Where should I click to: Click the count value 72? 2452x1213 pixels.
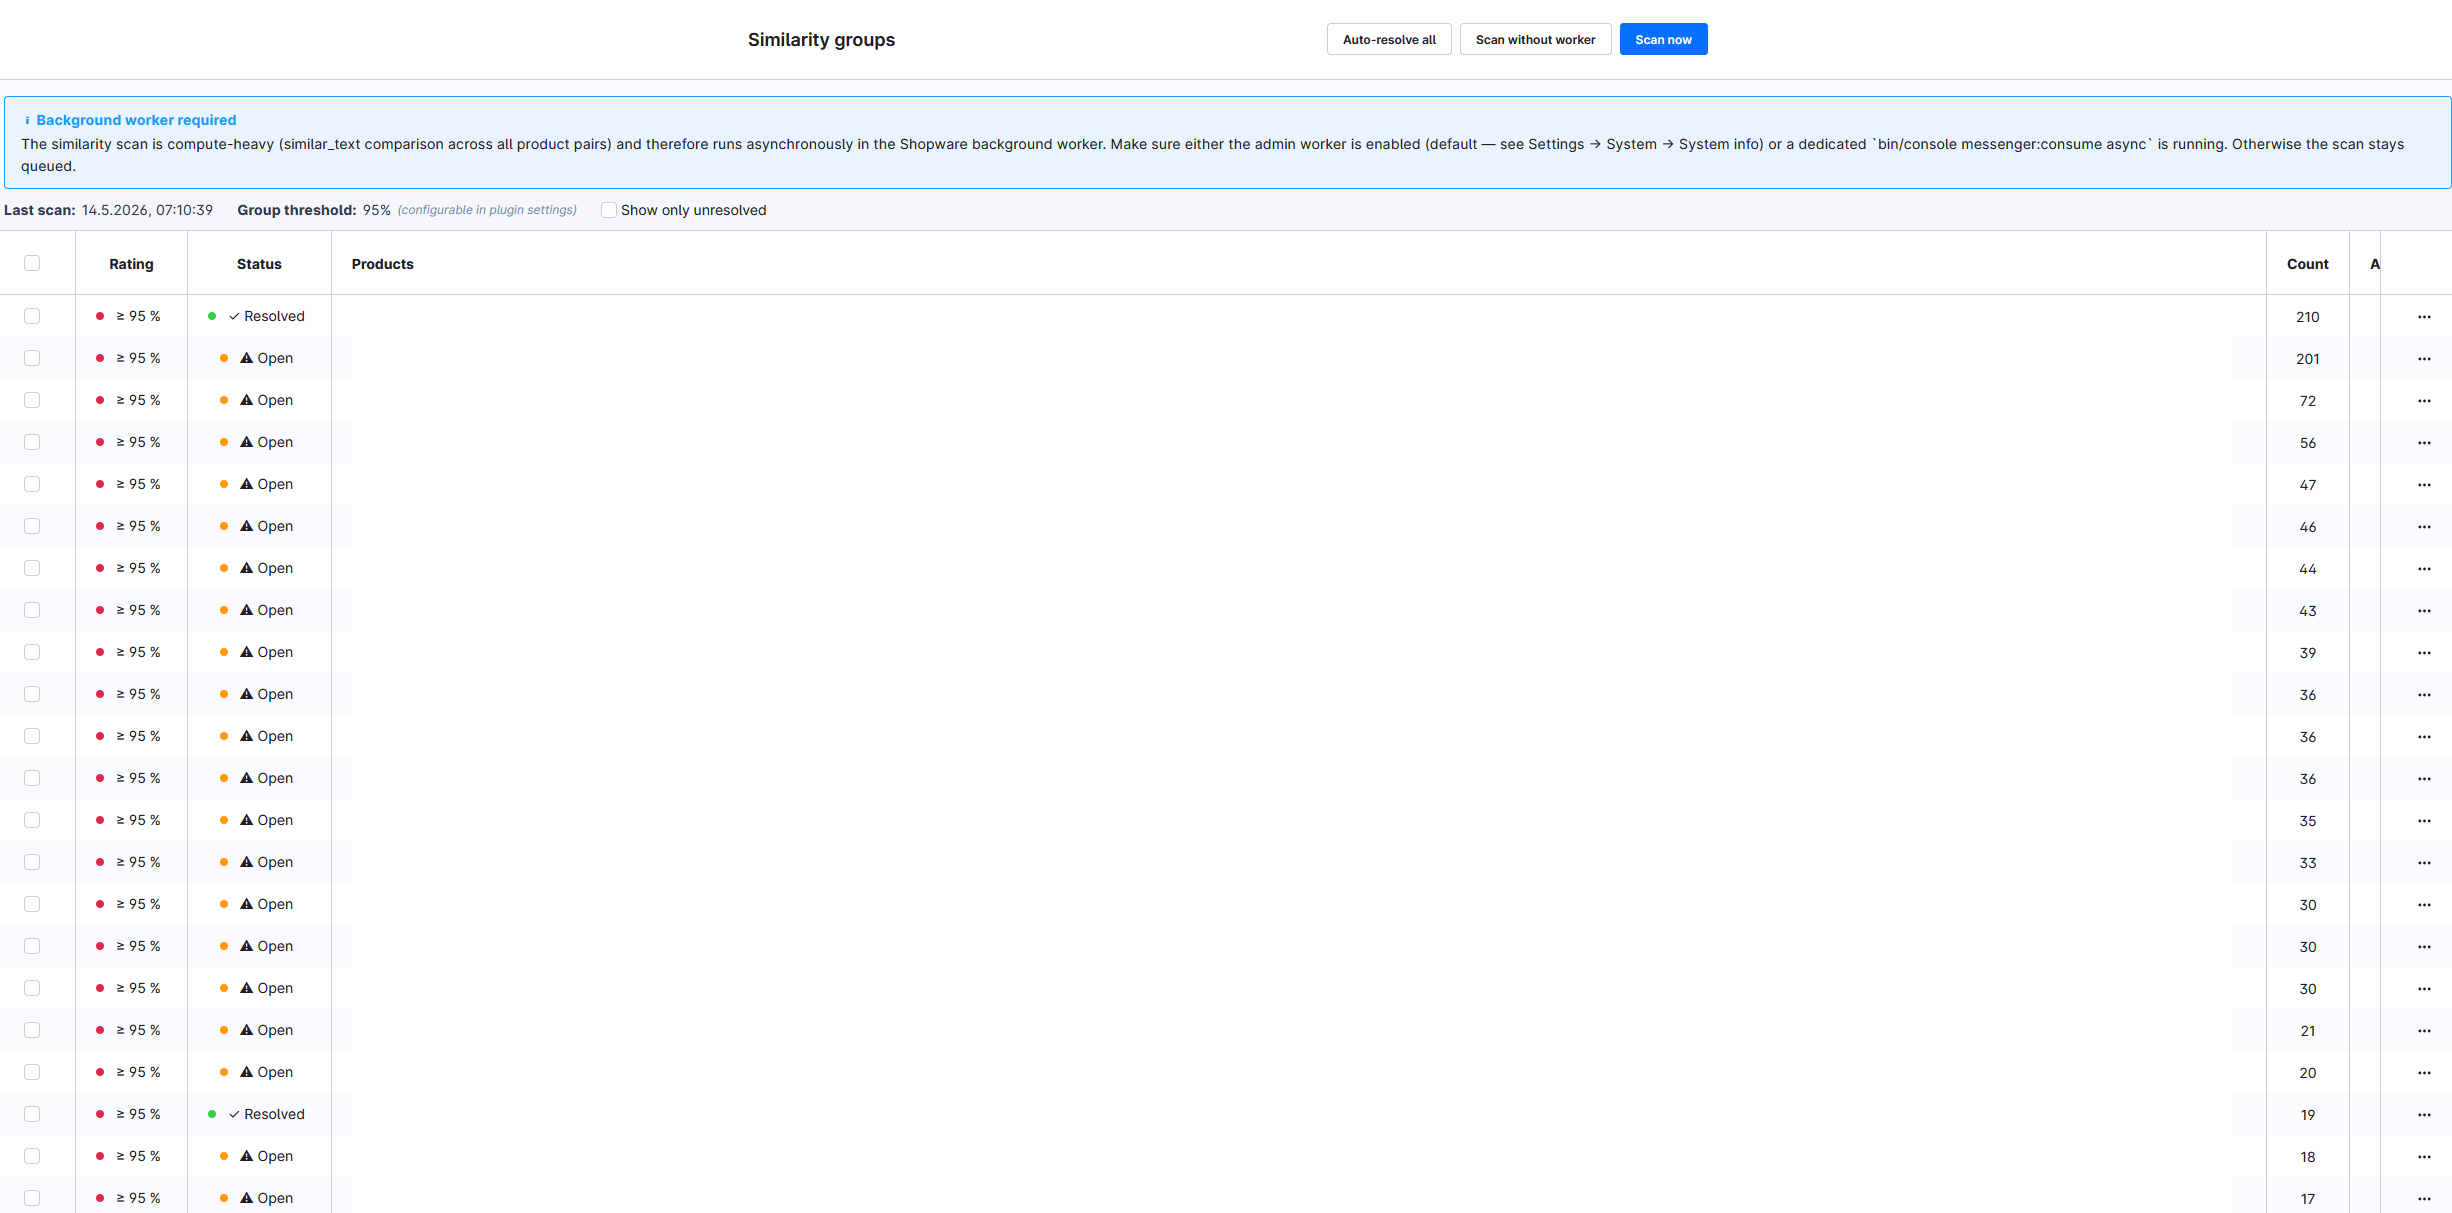coord(2307,401)
